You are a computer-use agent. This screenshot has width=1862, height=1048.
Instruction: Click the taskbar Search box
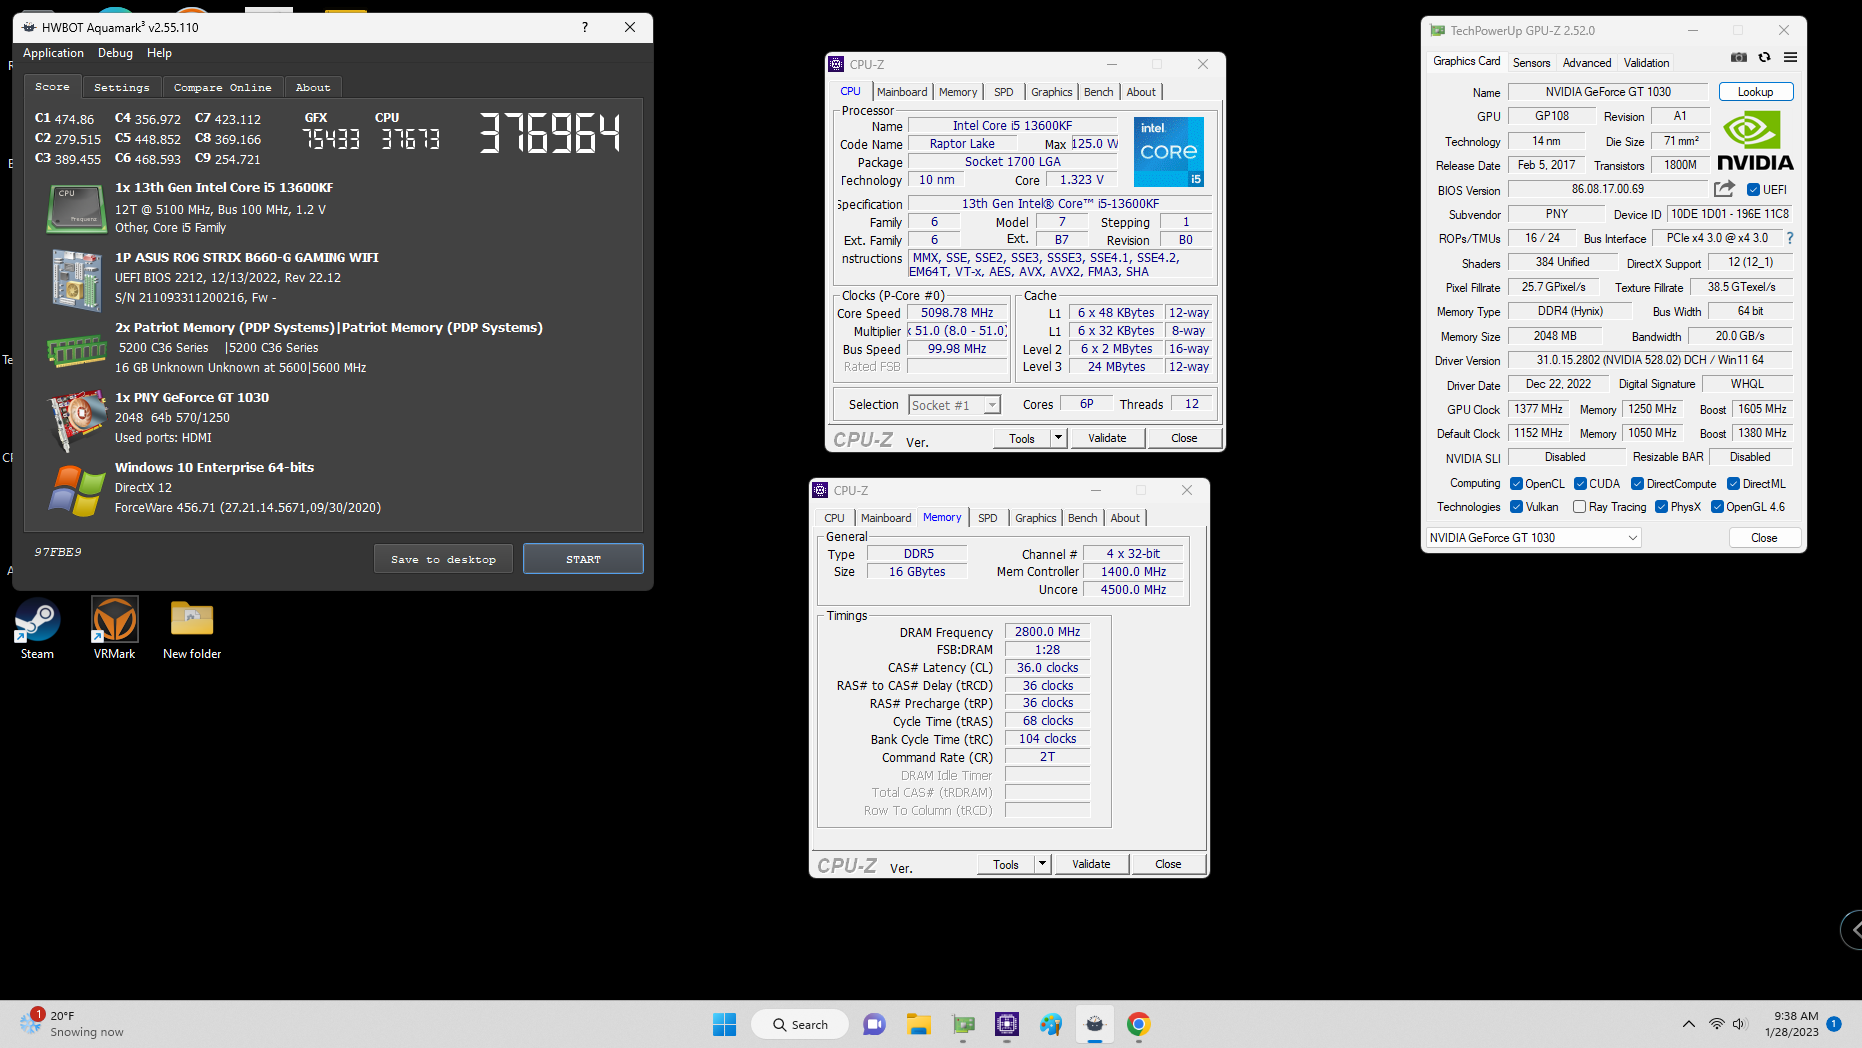coord(800,1024)
